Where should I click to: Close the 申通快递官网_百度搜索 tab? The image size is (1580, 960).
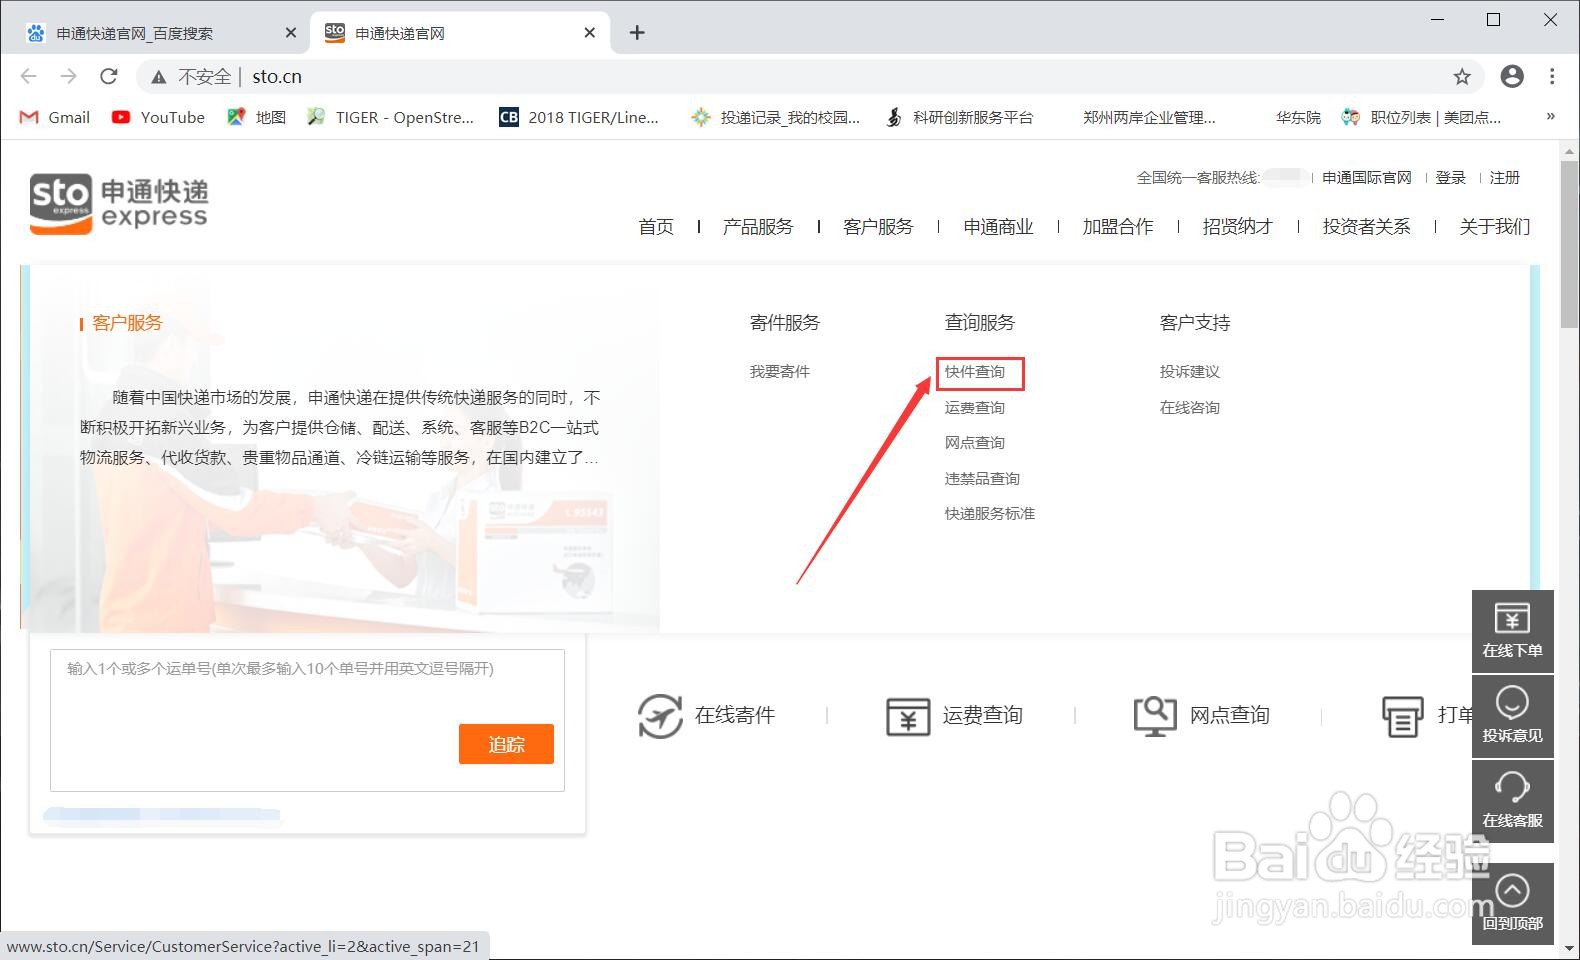(x=291, y=33)
